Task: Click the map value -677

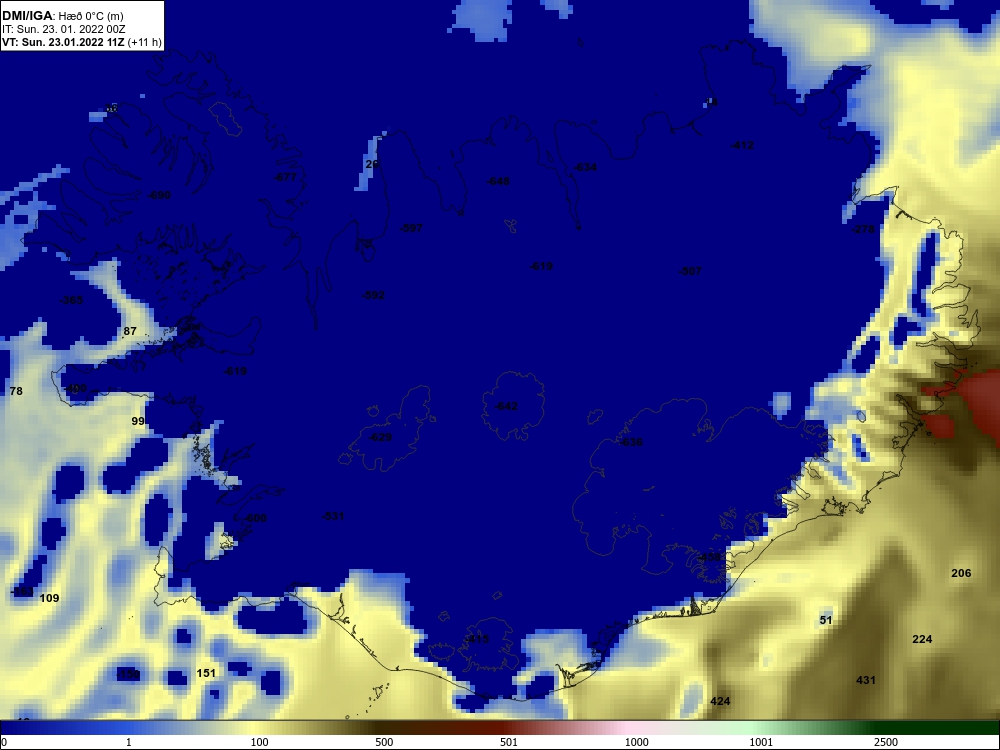Action: pyautogui.click(x=285, y=177)
